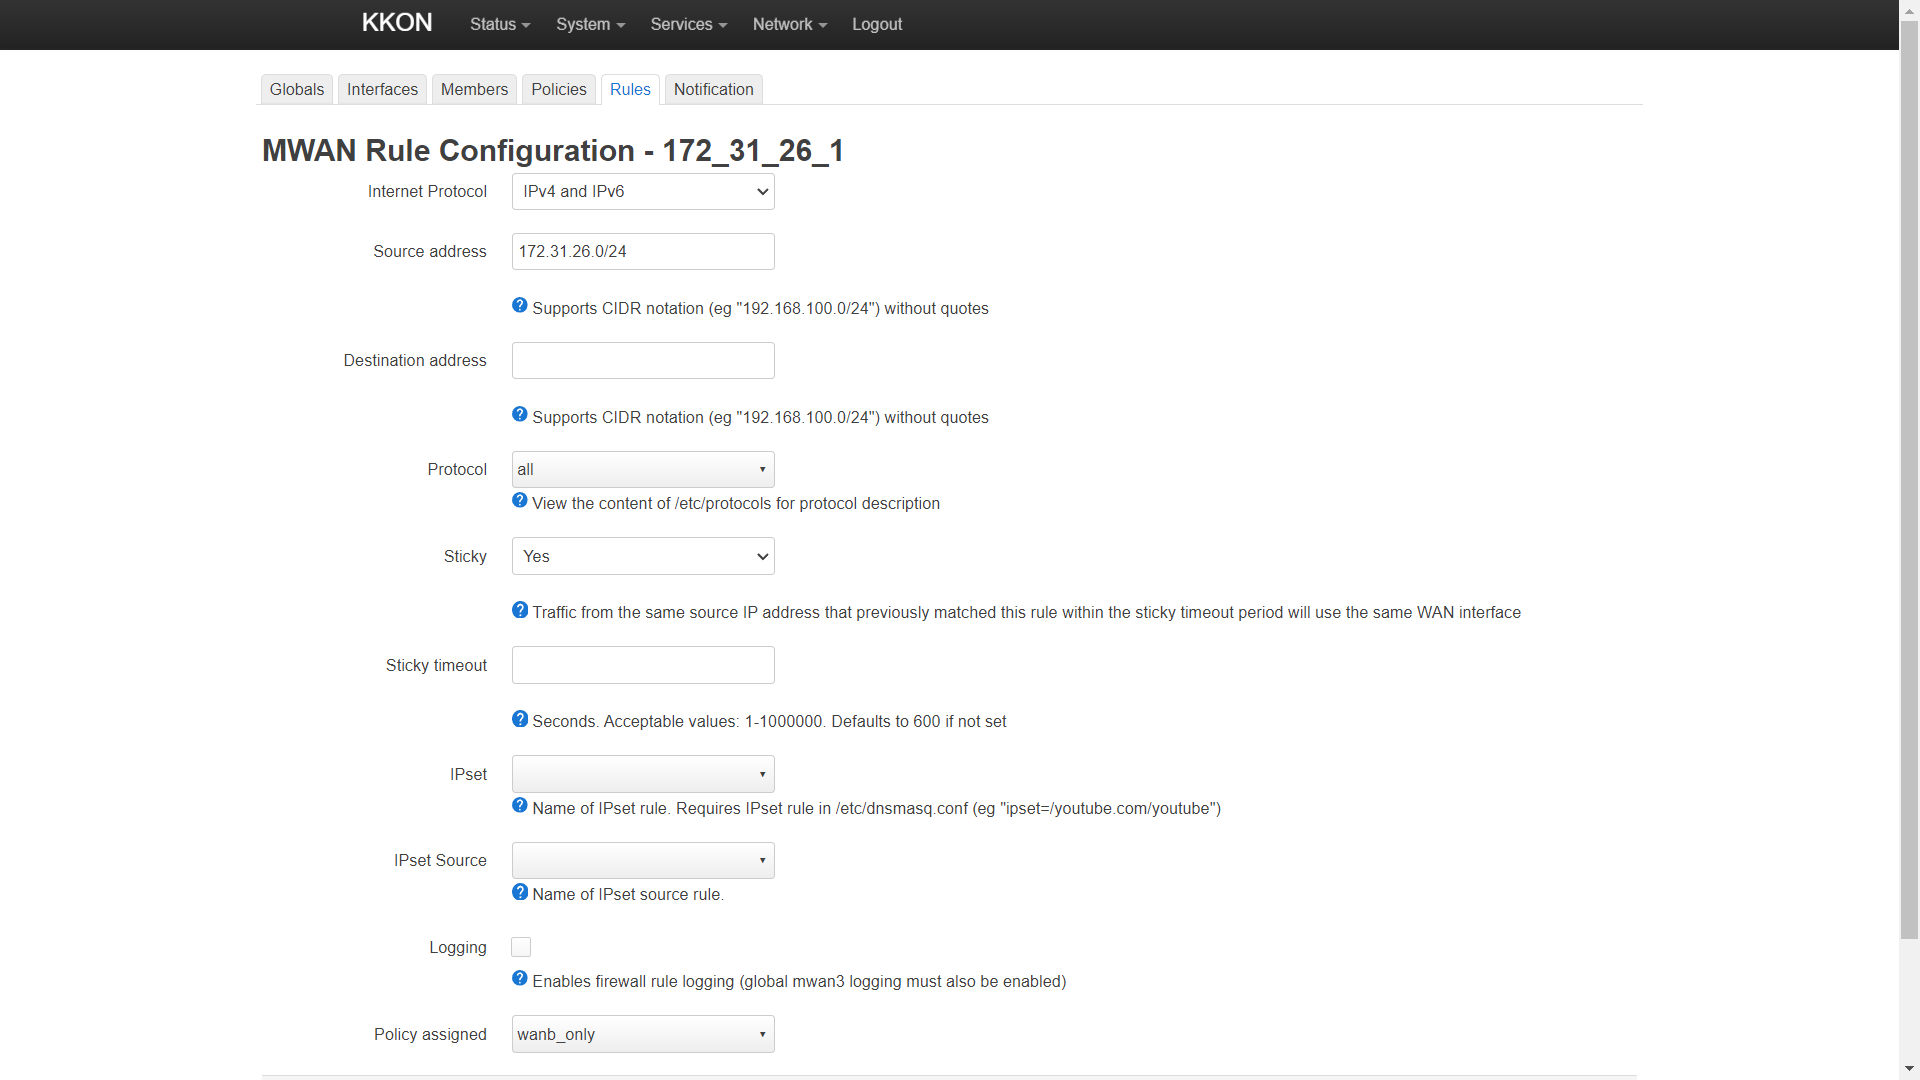Click help icon under Source address field

520,306
